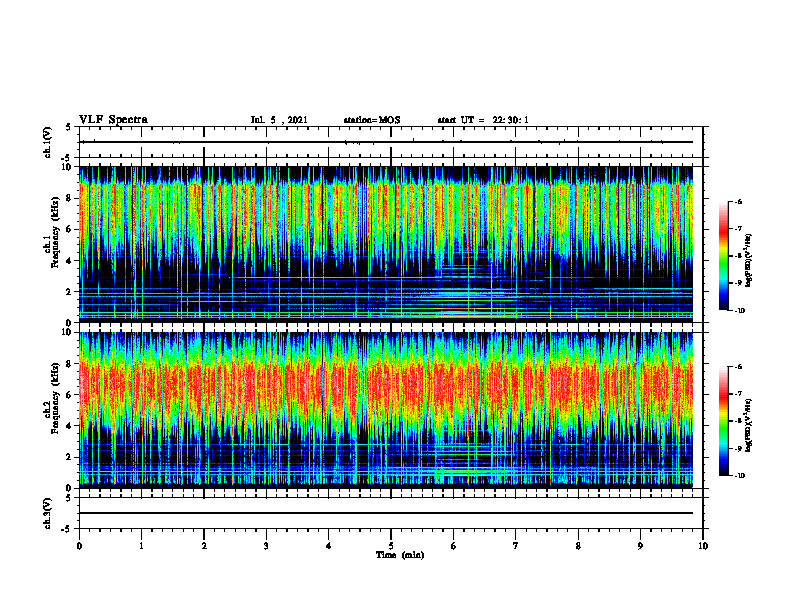The height and width of the screenshot is (612, 792).
Task: Click the 0 kHz tick of ch.2 frequency axis
Action: coord(71,488)
